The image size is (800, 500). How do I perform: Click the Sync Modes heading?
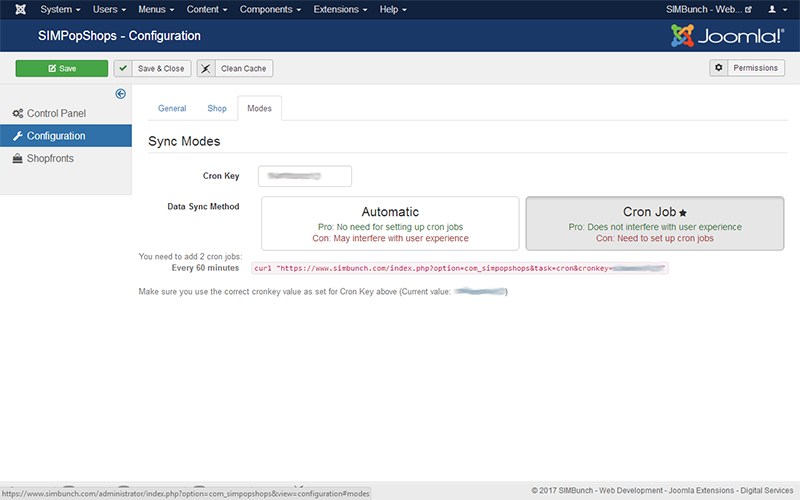point(184,141)
